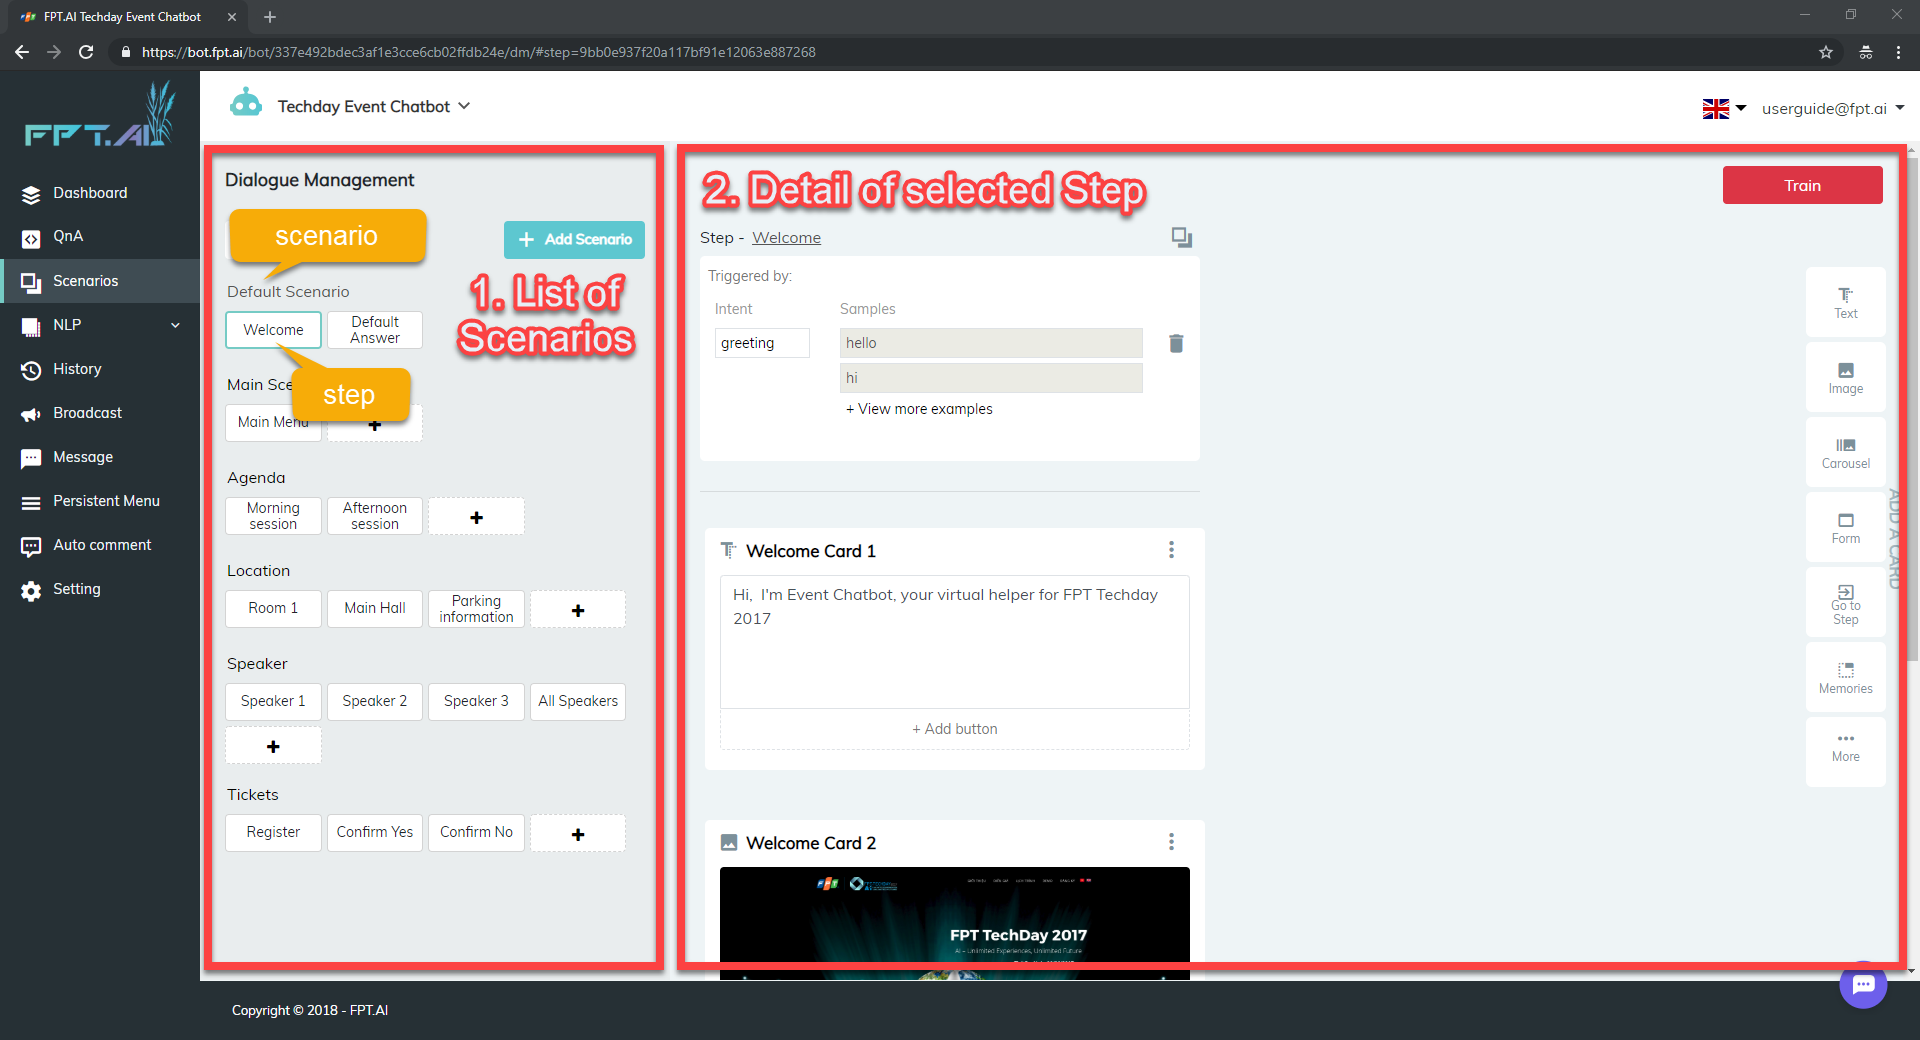Delete the greeting intent trigger
The width and height of the screenshot is (1920, 1040).
1176,343
